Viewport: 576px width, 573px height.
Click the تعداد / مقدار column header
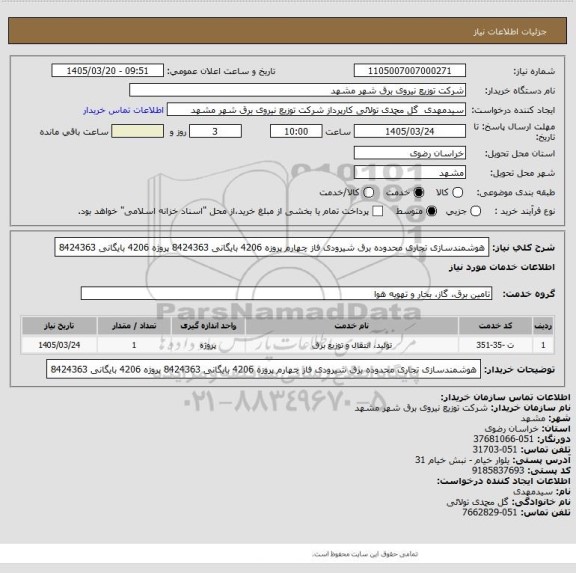[134, 326]
